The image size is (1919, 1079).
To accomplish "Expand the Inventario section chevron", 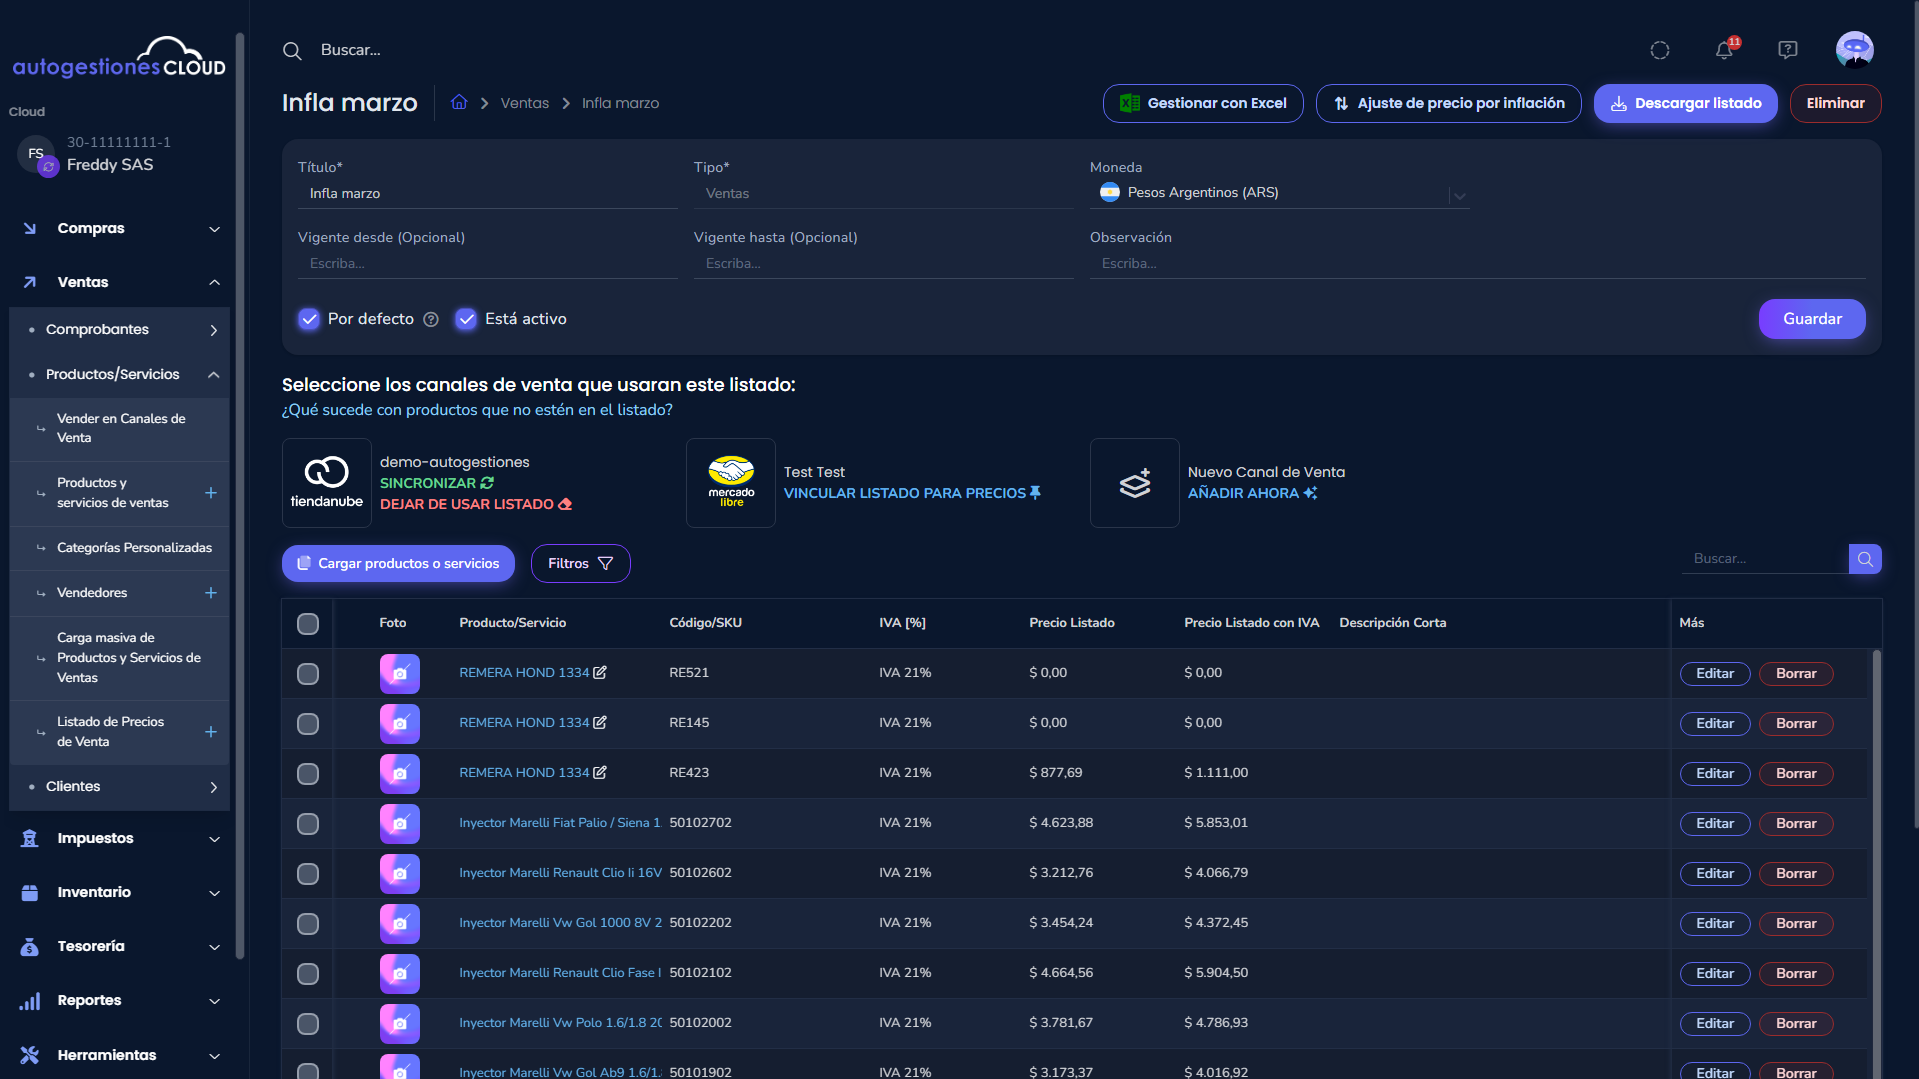I will (x=214, y=893).
